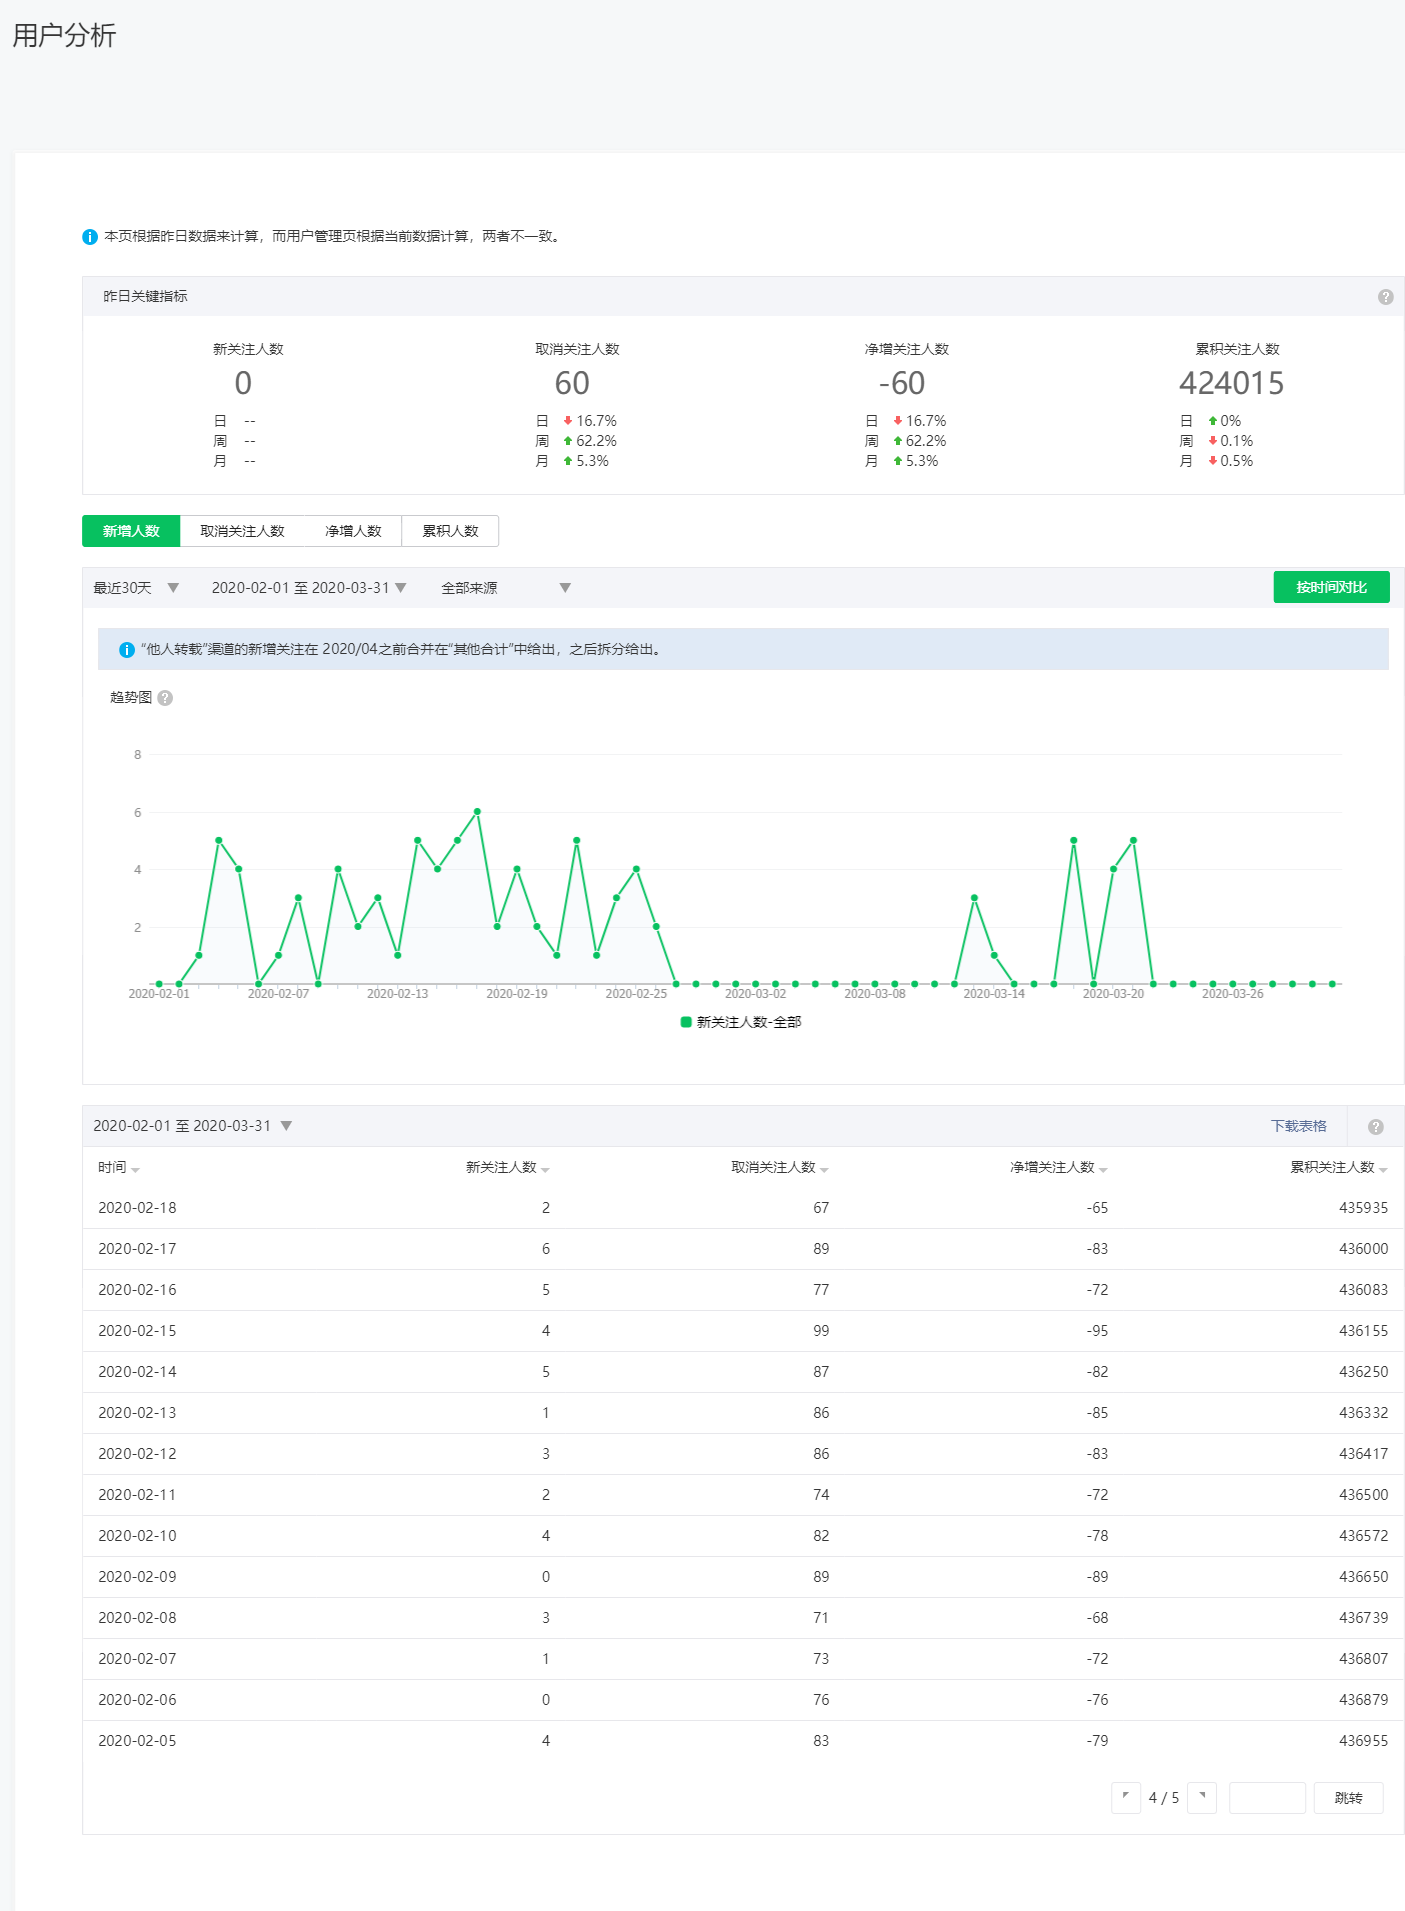Image resolution: width=1405 pixels, height=1911 pixels.
Task: Sort table by 时间 column arrow
Action: pyautogui.click(x=135, y=1170)
